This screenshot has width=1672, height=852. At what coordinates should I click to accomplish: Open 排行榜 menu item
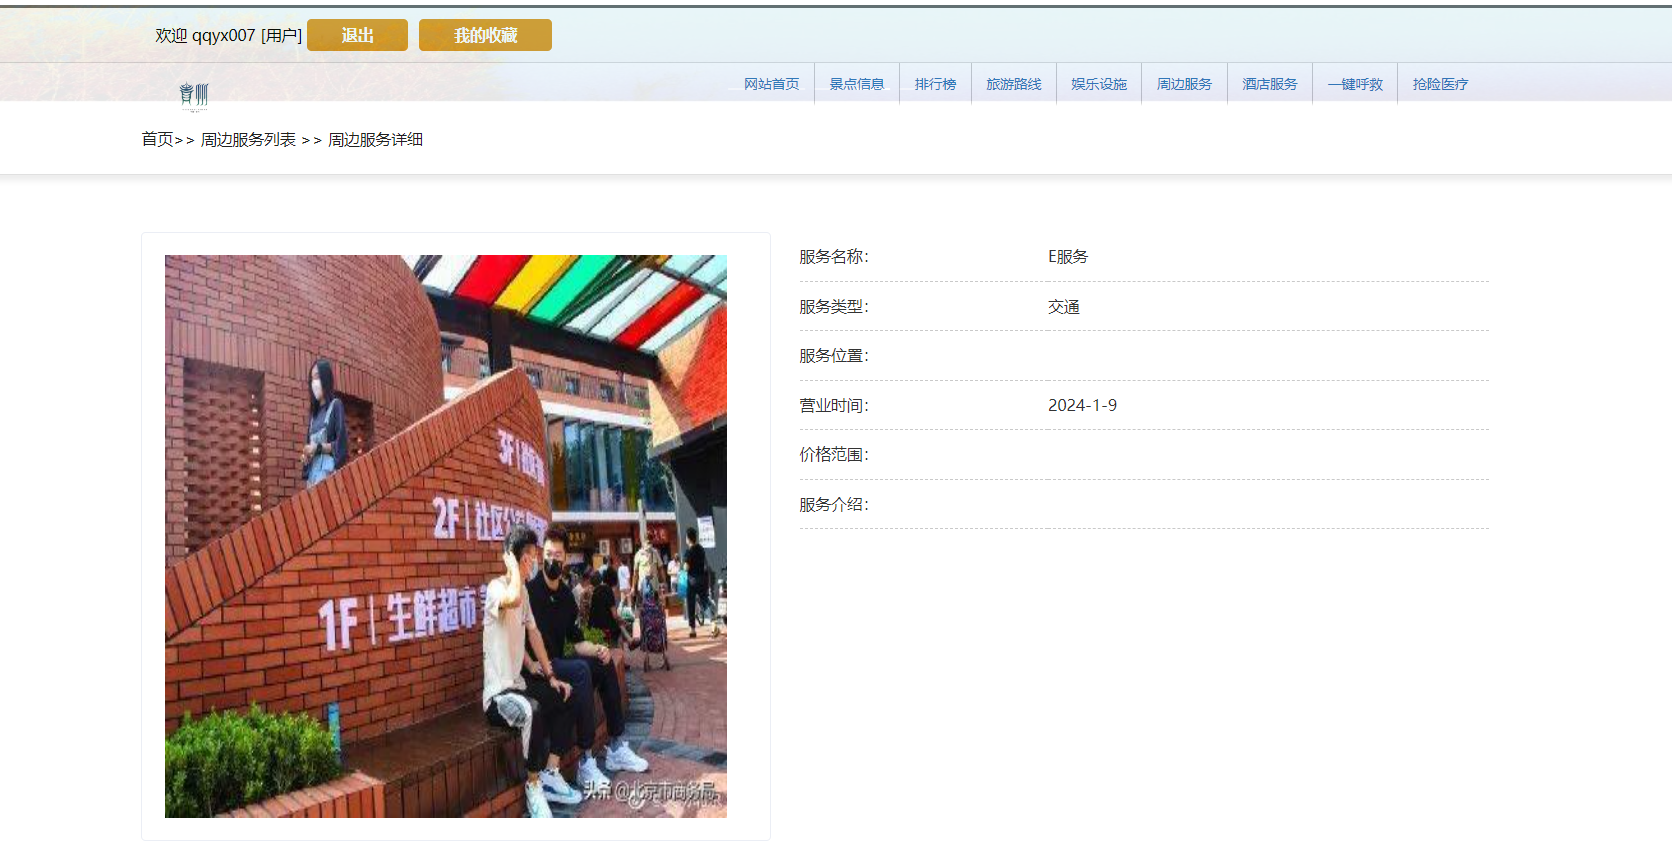point(935,84)
